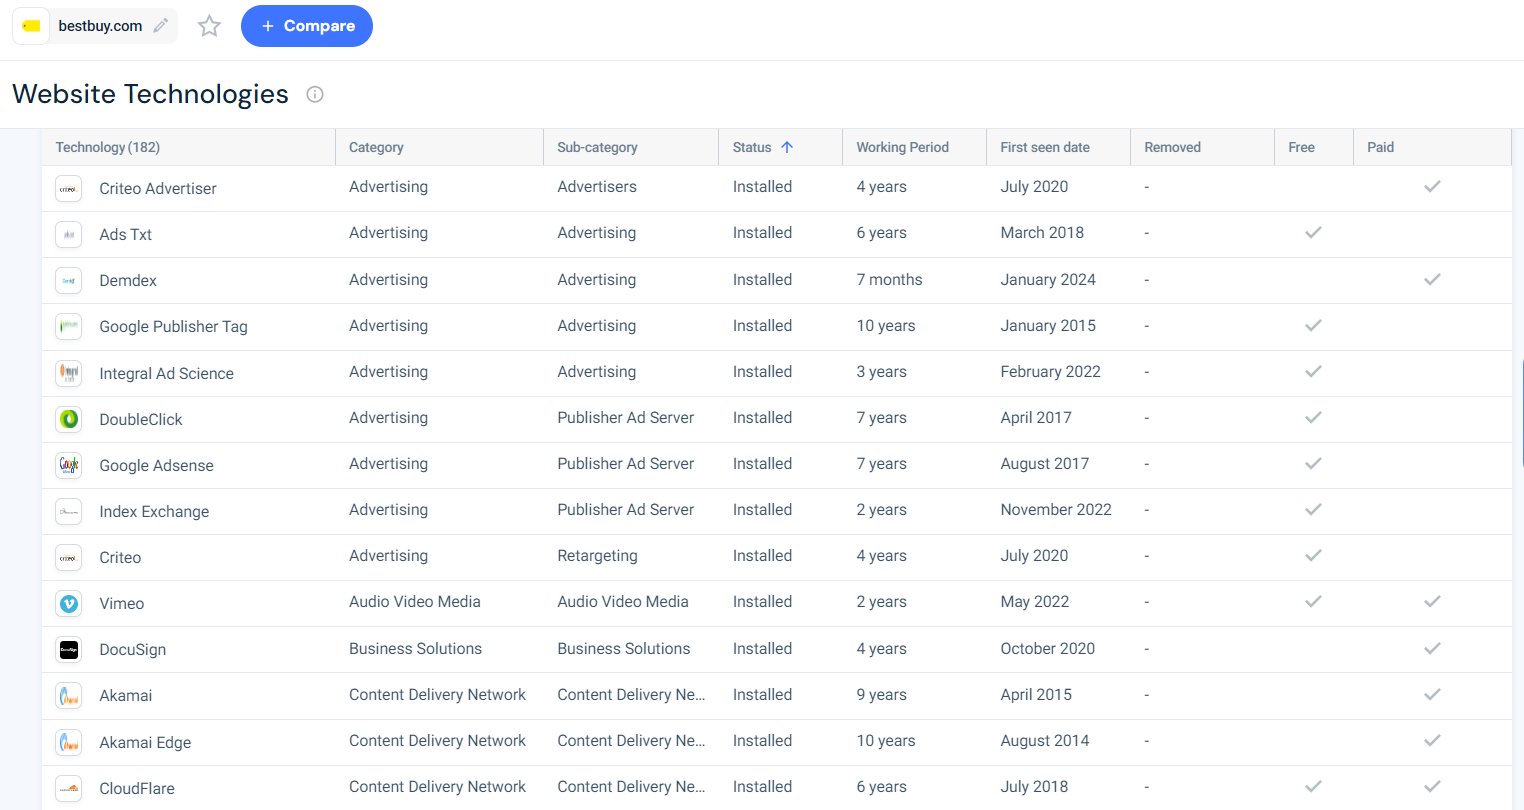
Task: Click the DoubleClick logo icon
Action: [68, 419]
